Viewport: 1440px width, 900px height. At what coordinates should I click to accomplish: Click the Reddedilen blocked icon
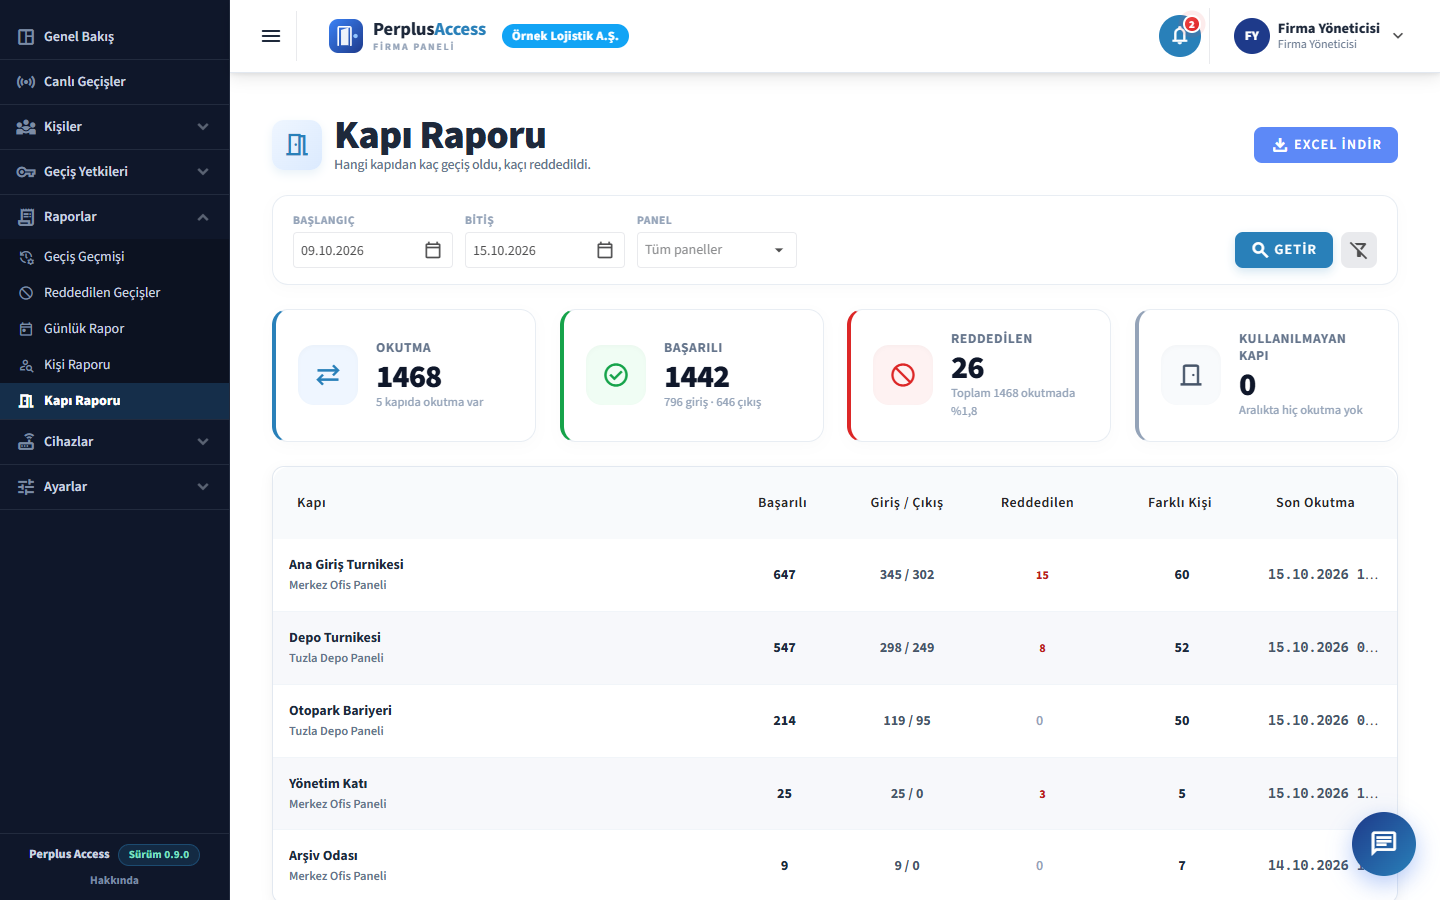pos(903,375)
